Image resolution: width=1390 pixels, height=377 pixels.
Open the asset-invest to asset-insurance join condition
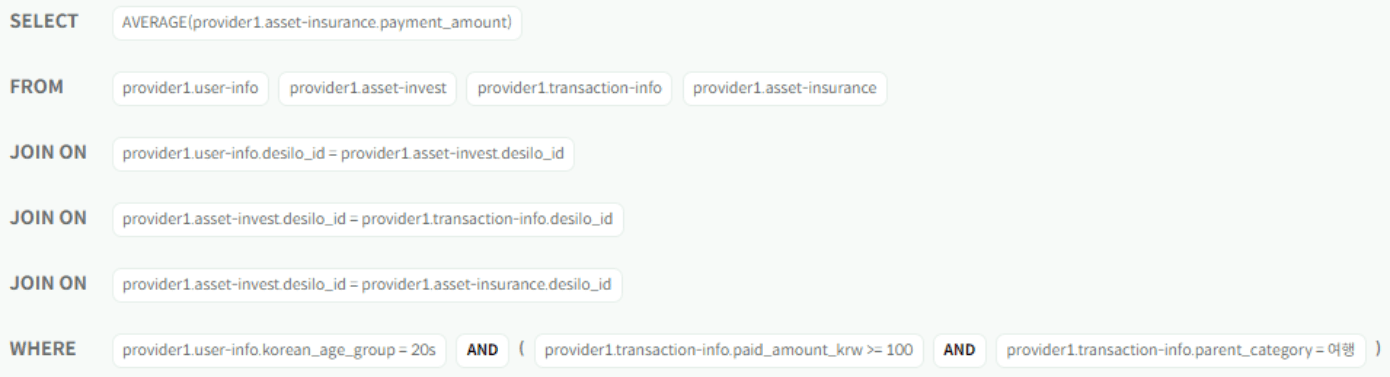pyautogui.click(x=368, y=285)
